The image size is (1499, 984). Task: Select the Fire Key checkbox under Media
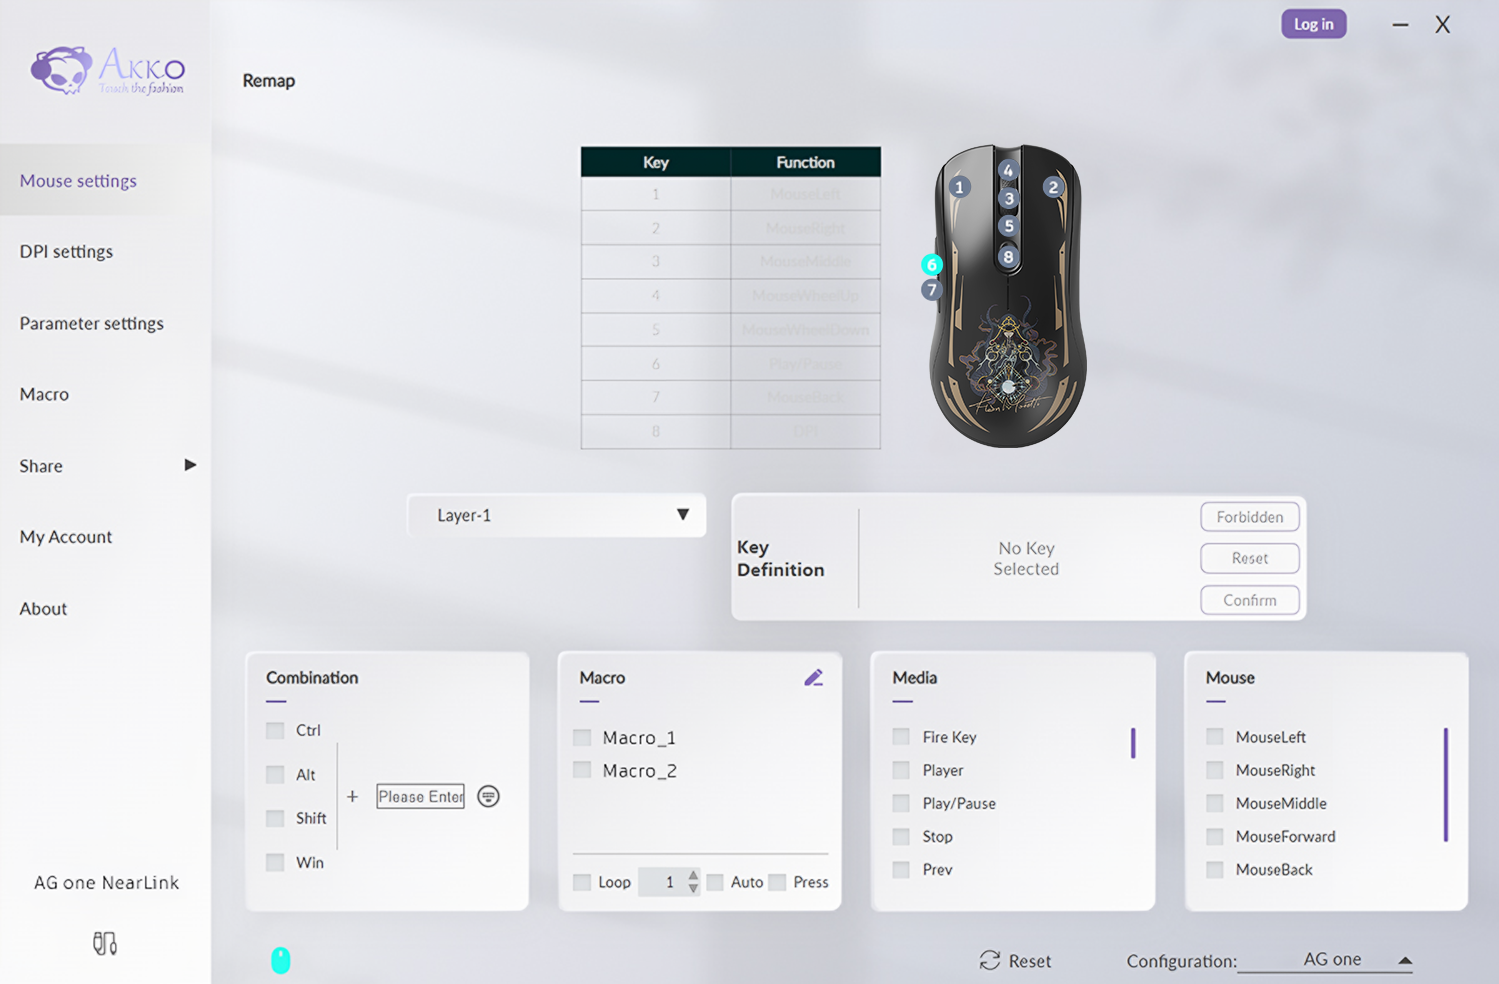coord(900,736)
